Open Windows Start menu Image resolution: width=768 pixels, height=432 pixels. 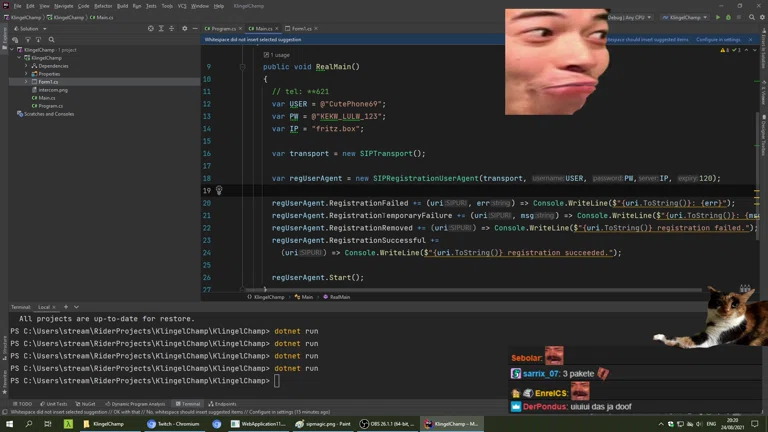tap(9, 424)
